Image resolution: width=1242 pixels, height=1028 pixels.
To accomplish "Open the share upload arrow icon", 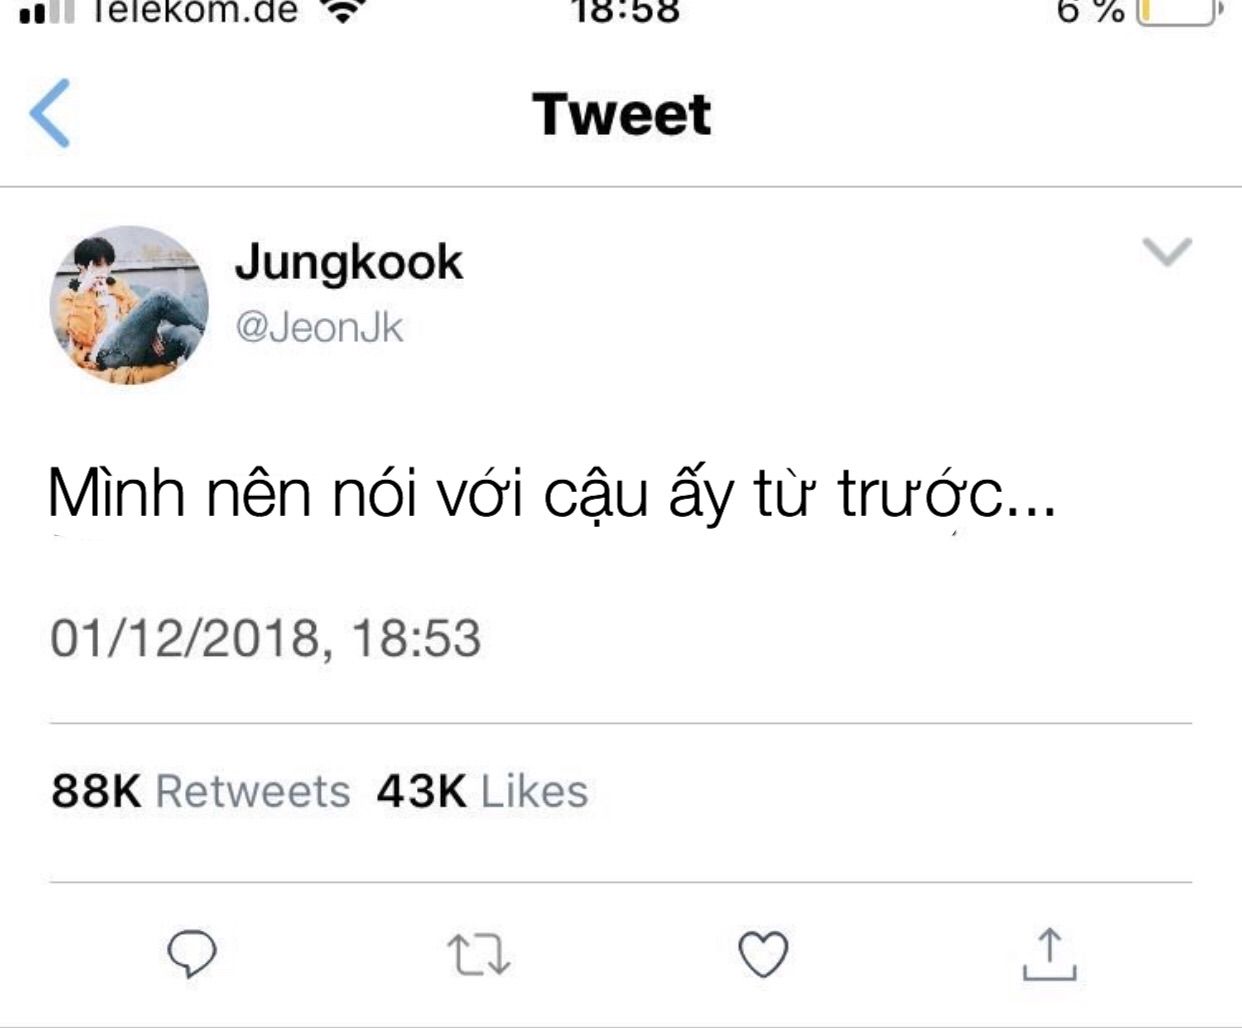I will pyautogui.click(x=1050, y=953).
